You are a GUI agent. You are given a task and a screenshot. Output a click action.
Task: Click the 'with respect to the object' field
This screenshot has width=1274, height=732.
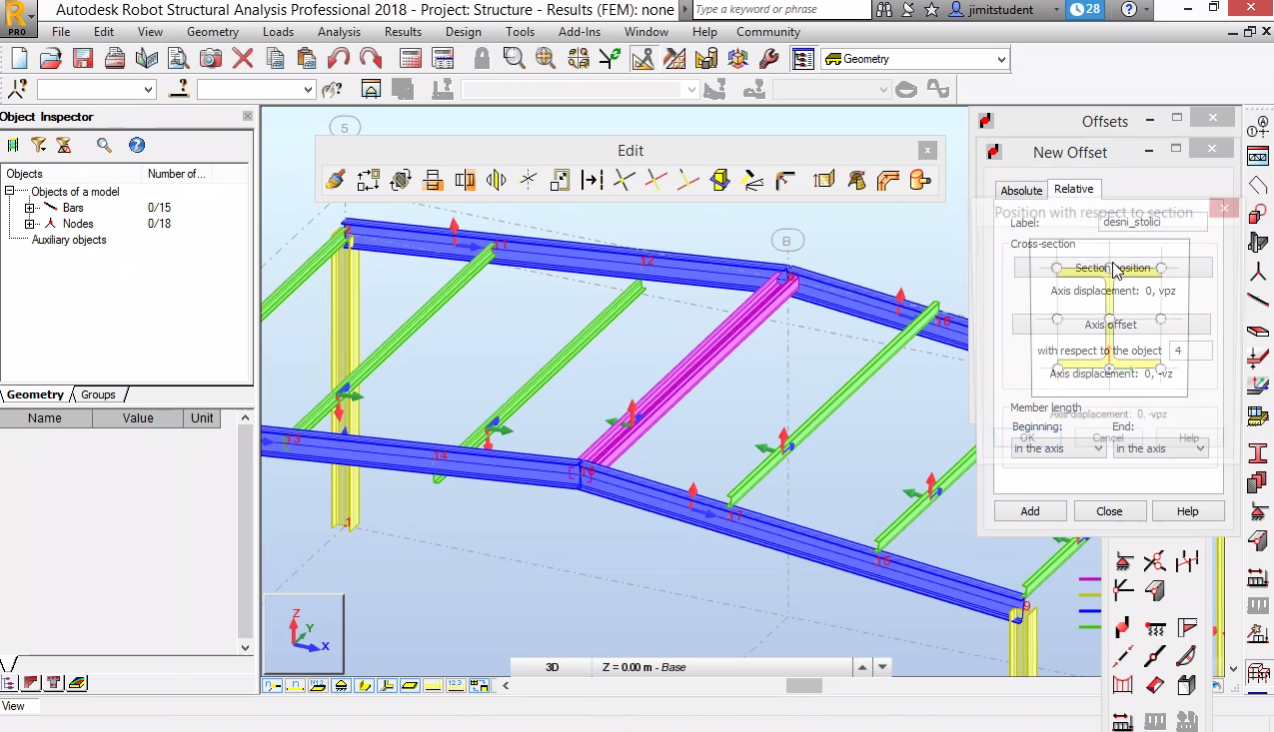(1190, 351)
